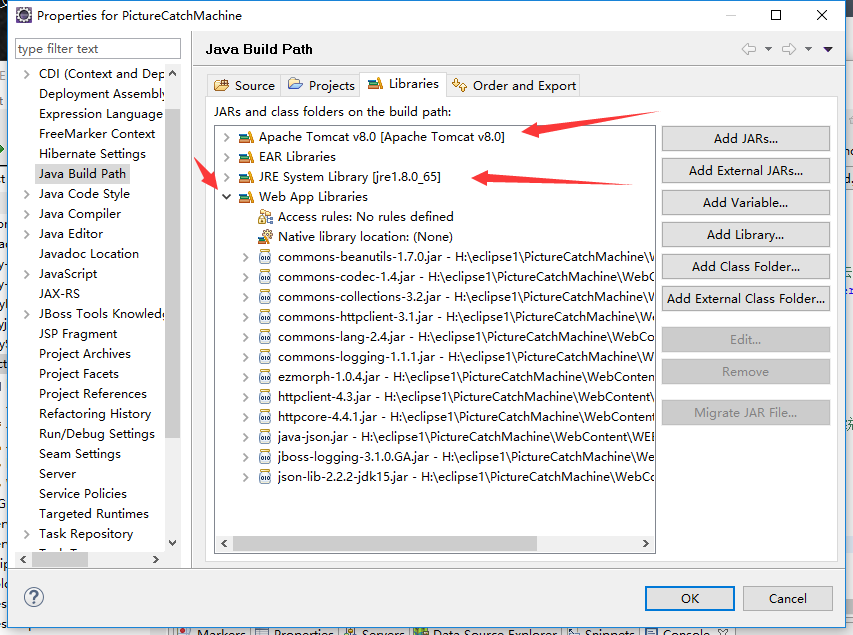Click the Apache Tomcat v8.0 library icon
This screenshot has height=635, width=853.
point(246,137)
